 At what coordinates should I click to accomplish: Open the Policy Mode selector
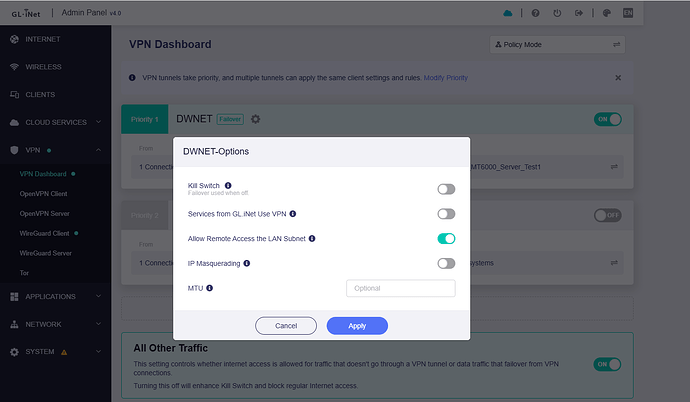(558, 45)
